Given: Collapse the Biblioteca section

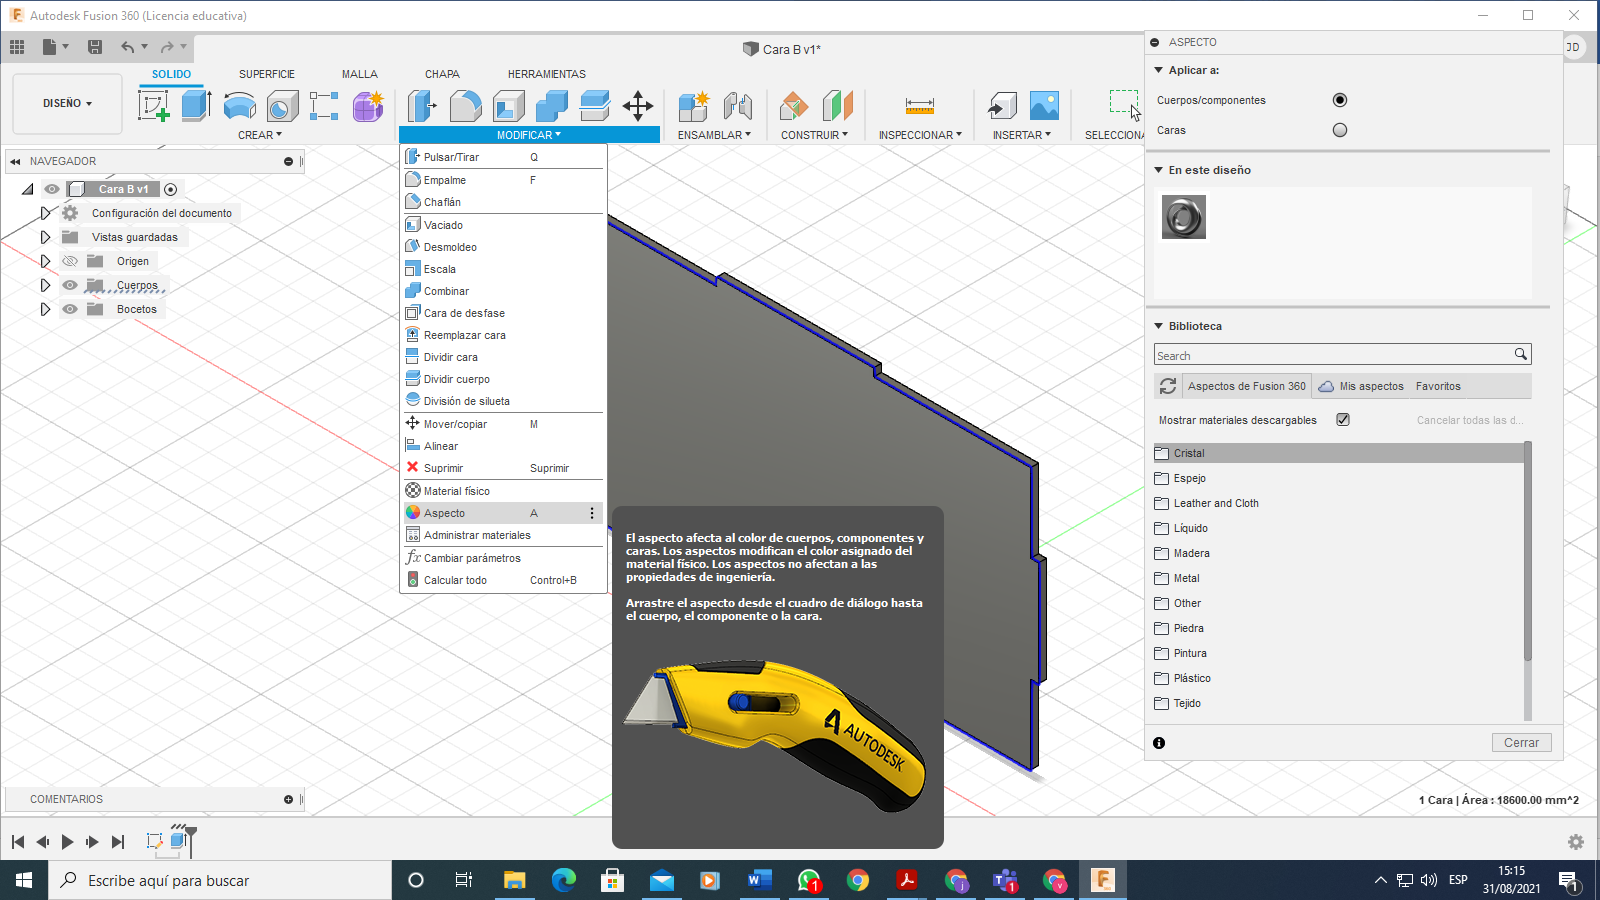Looking at the screenshot, I should coord(1159,326).
